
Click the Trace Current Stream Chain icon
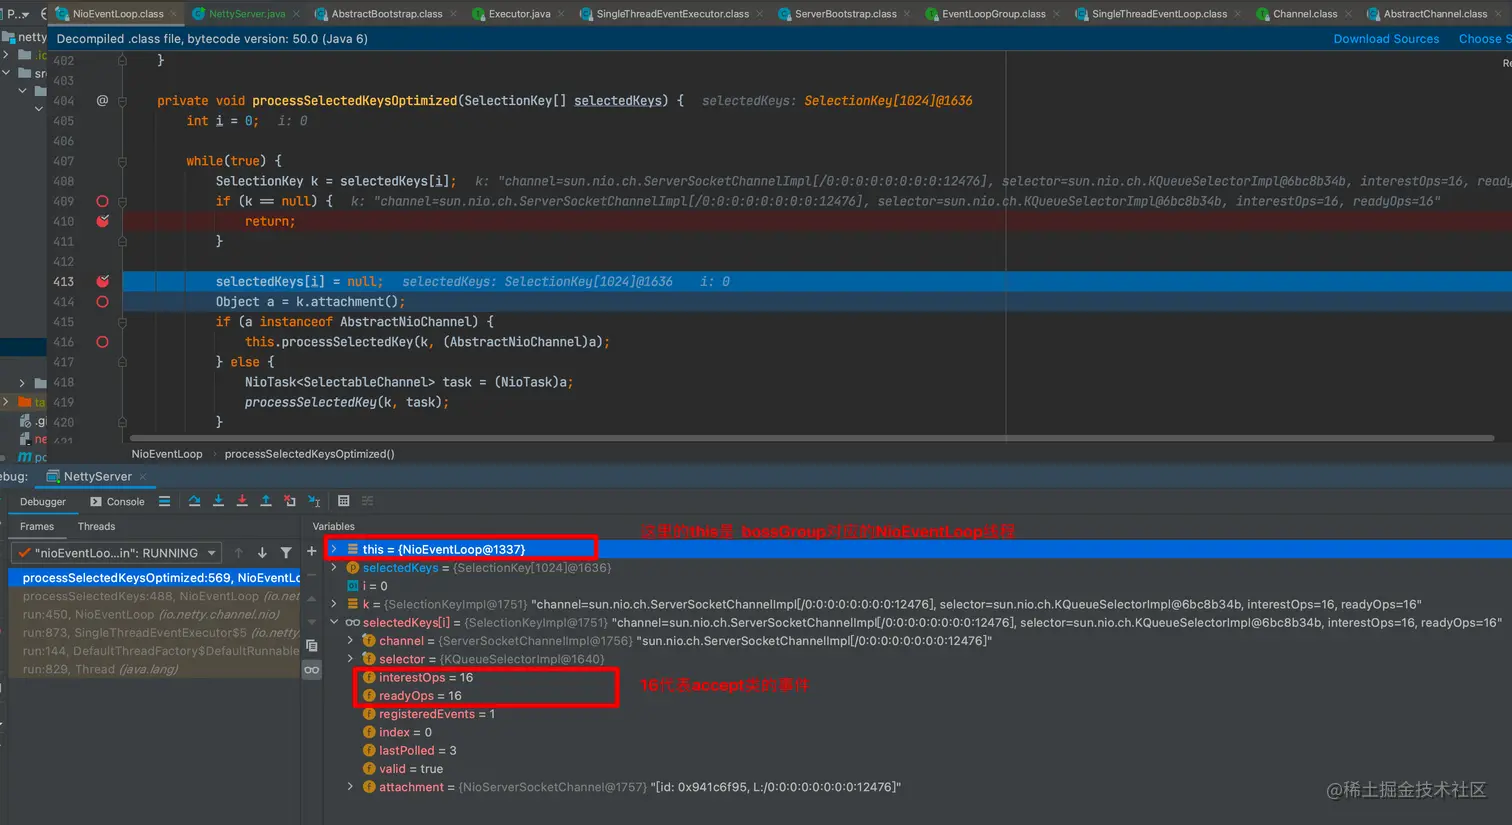tap(367, 501)
